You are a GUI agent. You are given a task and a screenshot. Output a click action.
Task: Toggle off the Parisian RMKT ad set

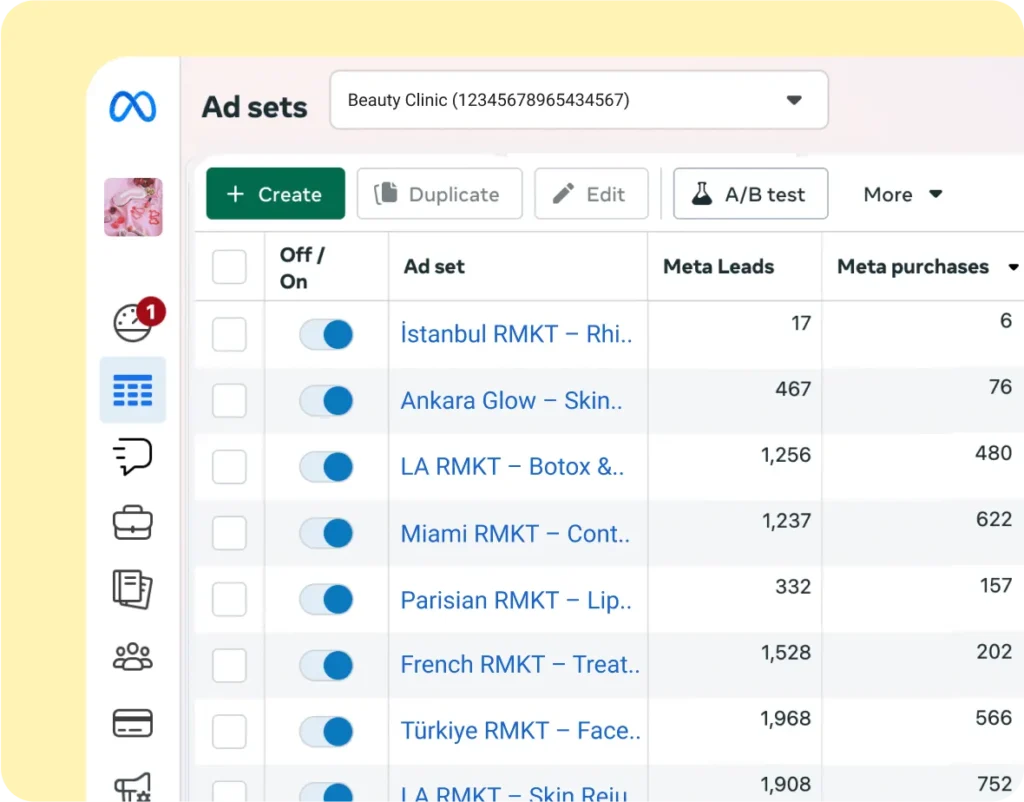(326, 599)
